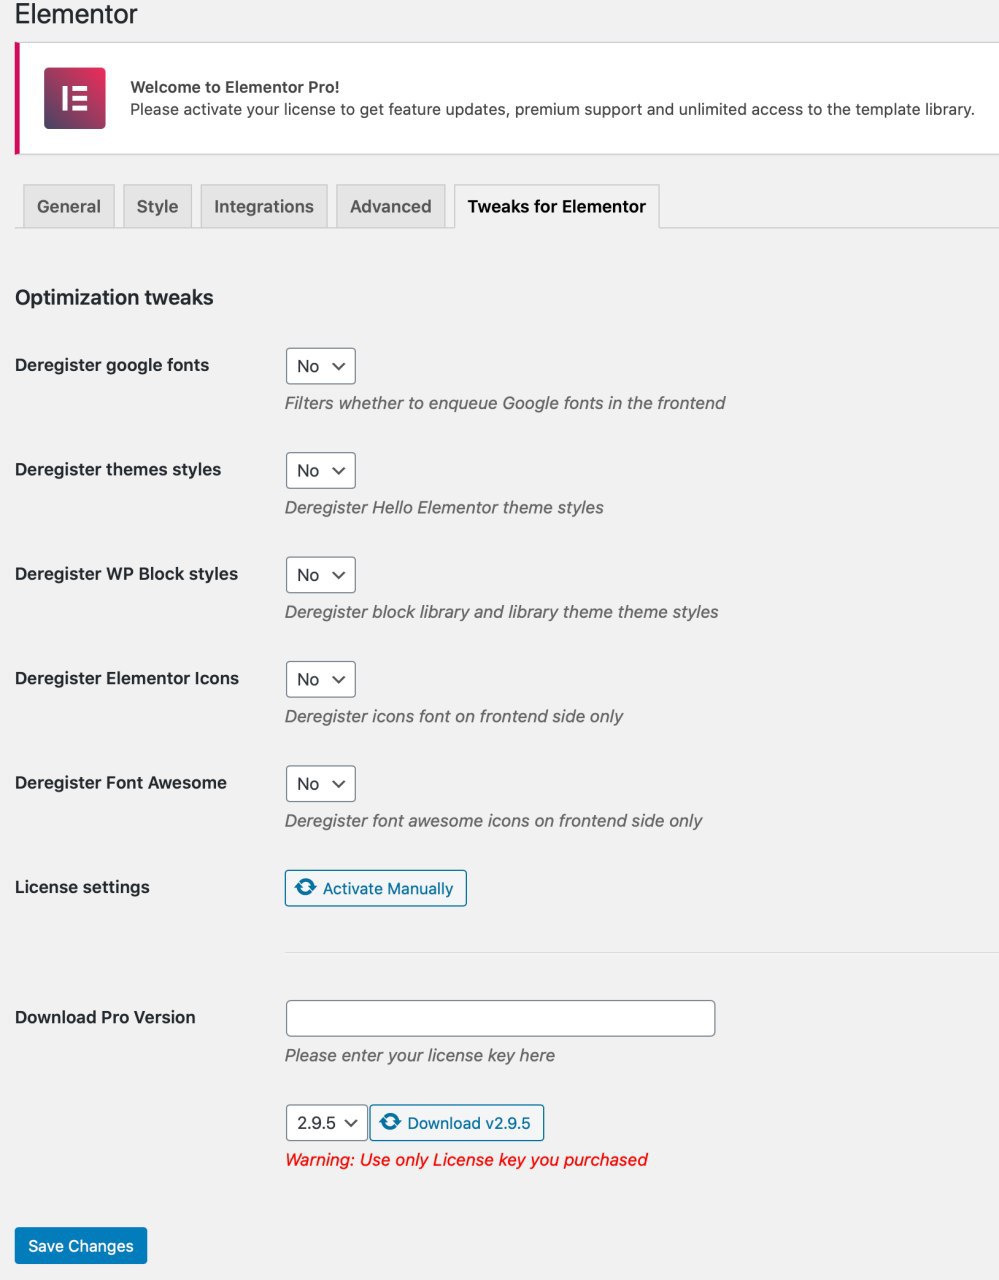
Task: Switch to the Style tab
Action: point(157,206)
